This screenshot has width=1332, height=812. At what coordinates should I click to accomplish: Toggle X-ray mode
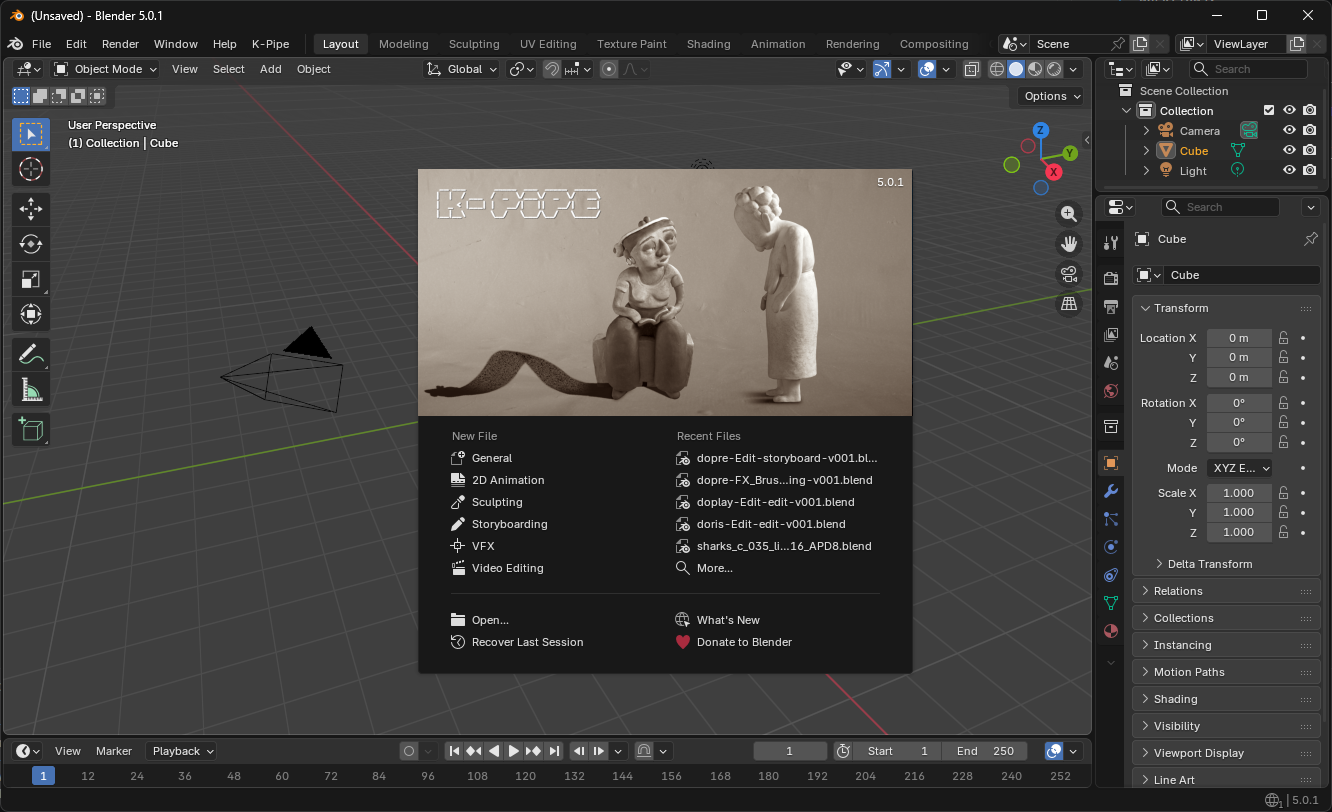click(972, 69)
